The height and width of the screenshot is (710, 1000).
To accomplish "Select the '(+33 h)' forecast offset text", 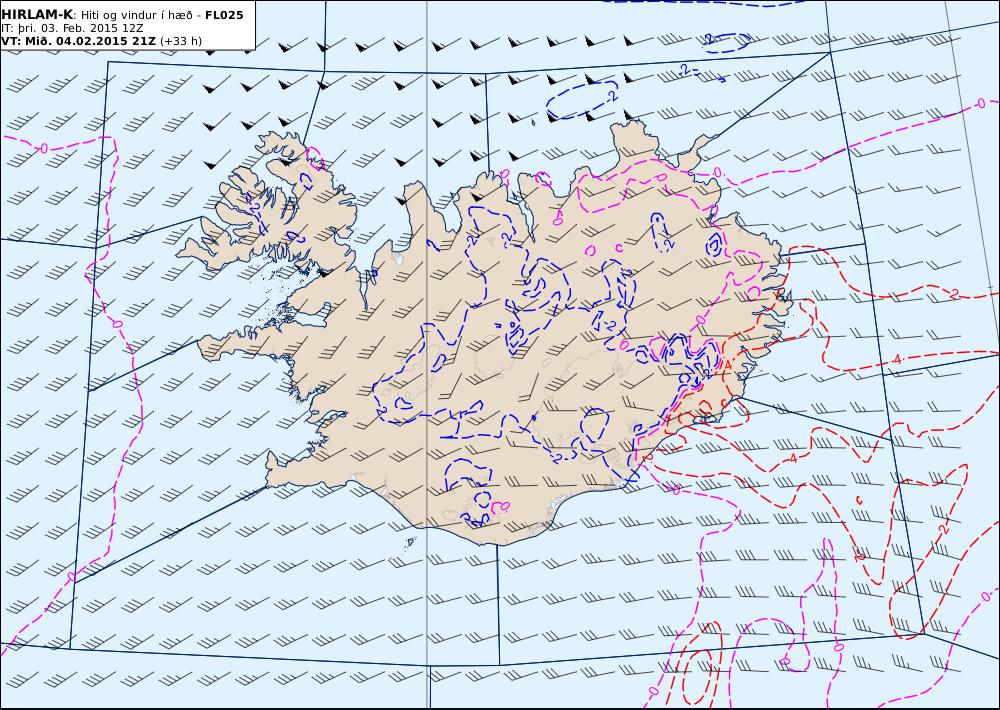I will (181, 41).
